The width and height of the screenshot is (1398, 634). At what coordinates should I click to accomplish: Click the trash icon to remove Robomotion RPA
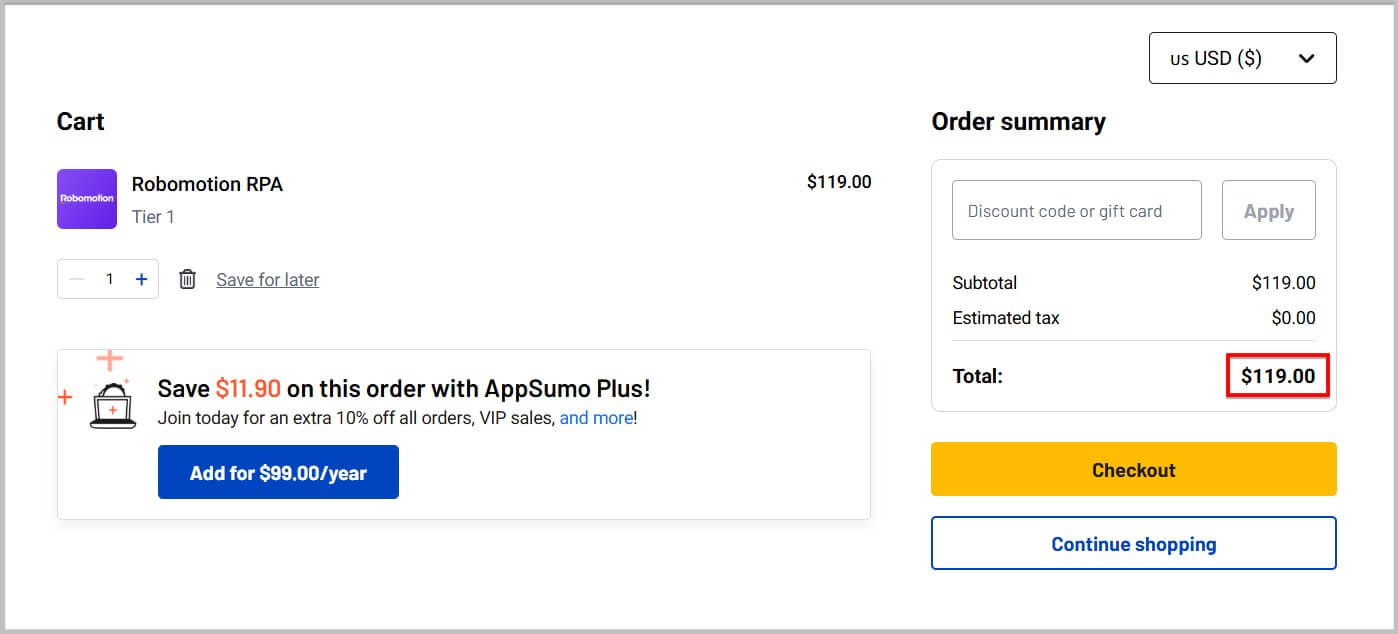click(187, 279)
